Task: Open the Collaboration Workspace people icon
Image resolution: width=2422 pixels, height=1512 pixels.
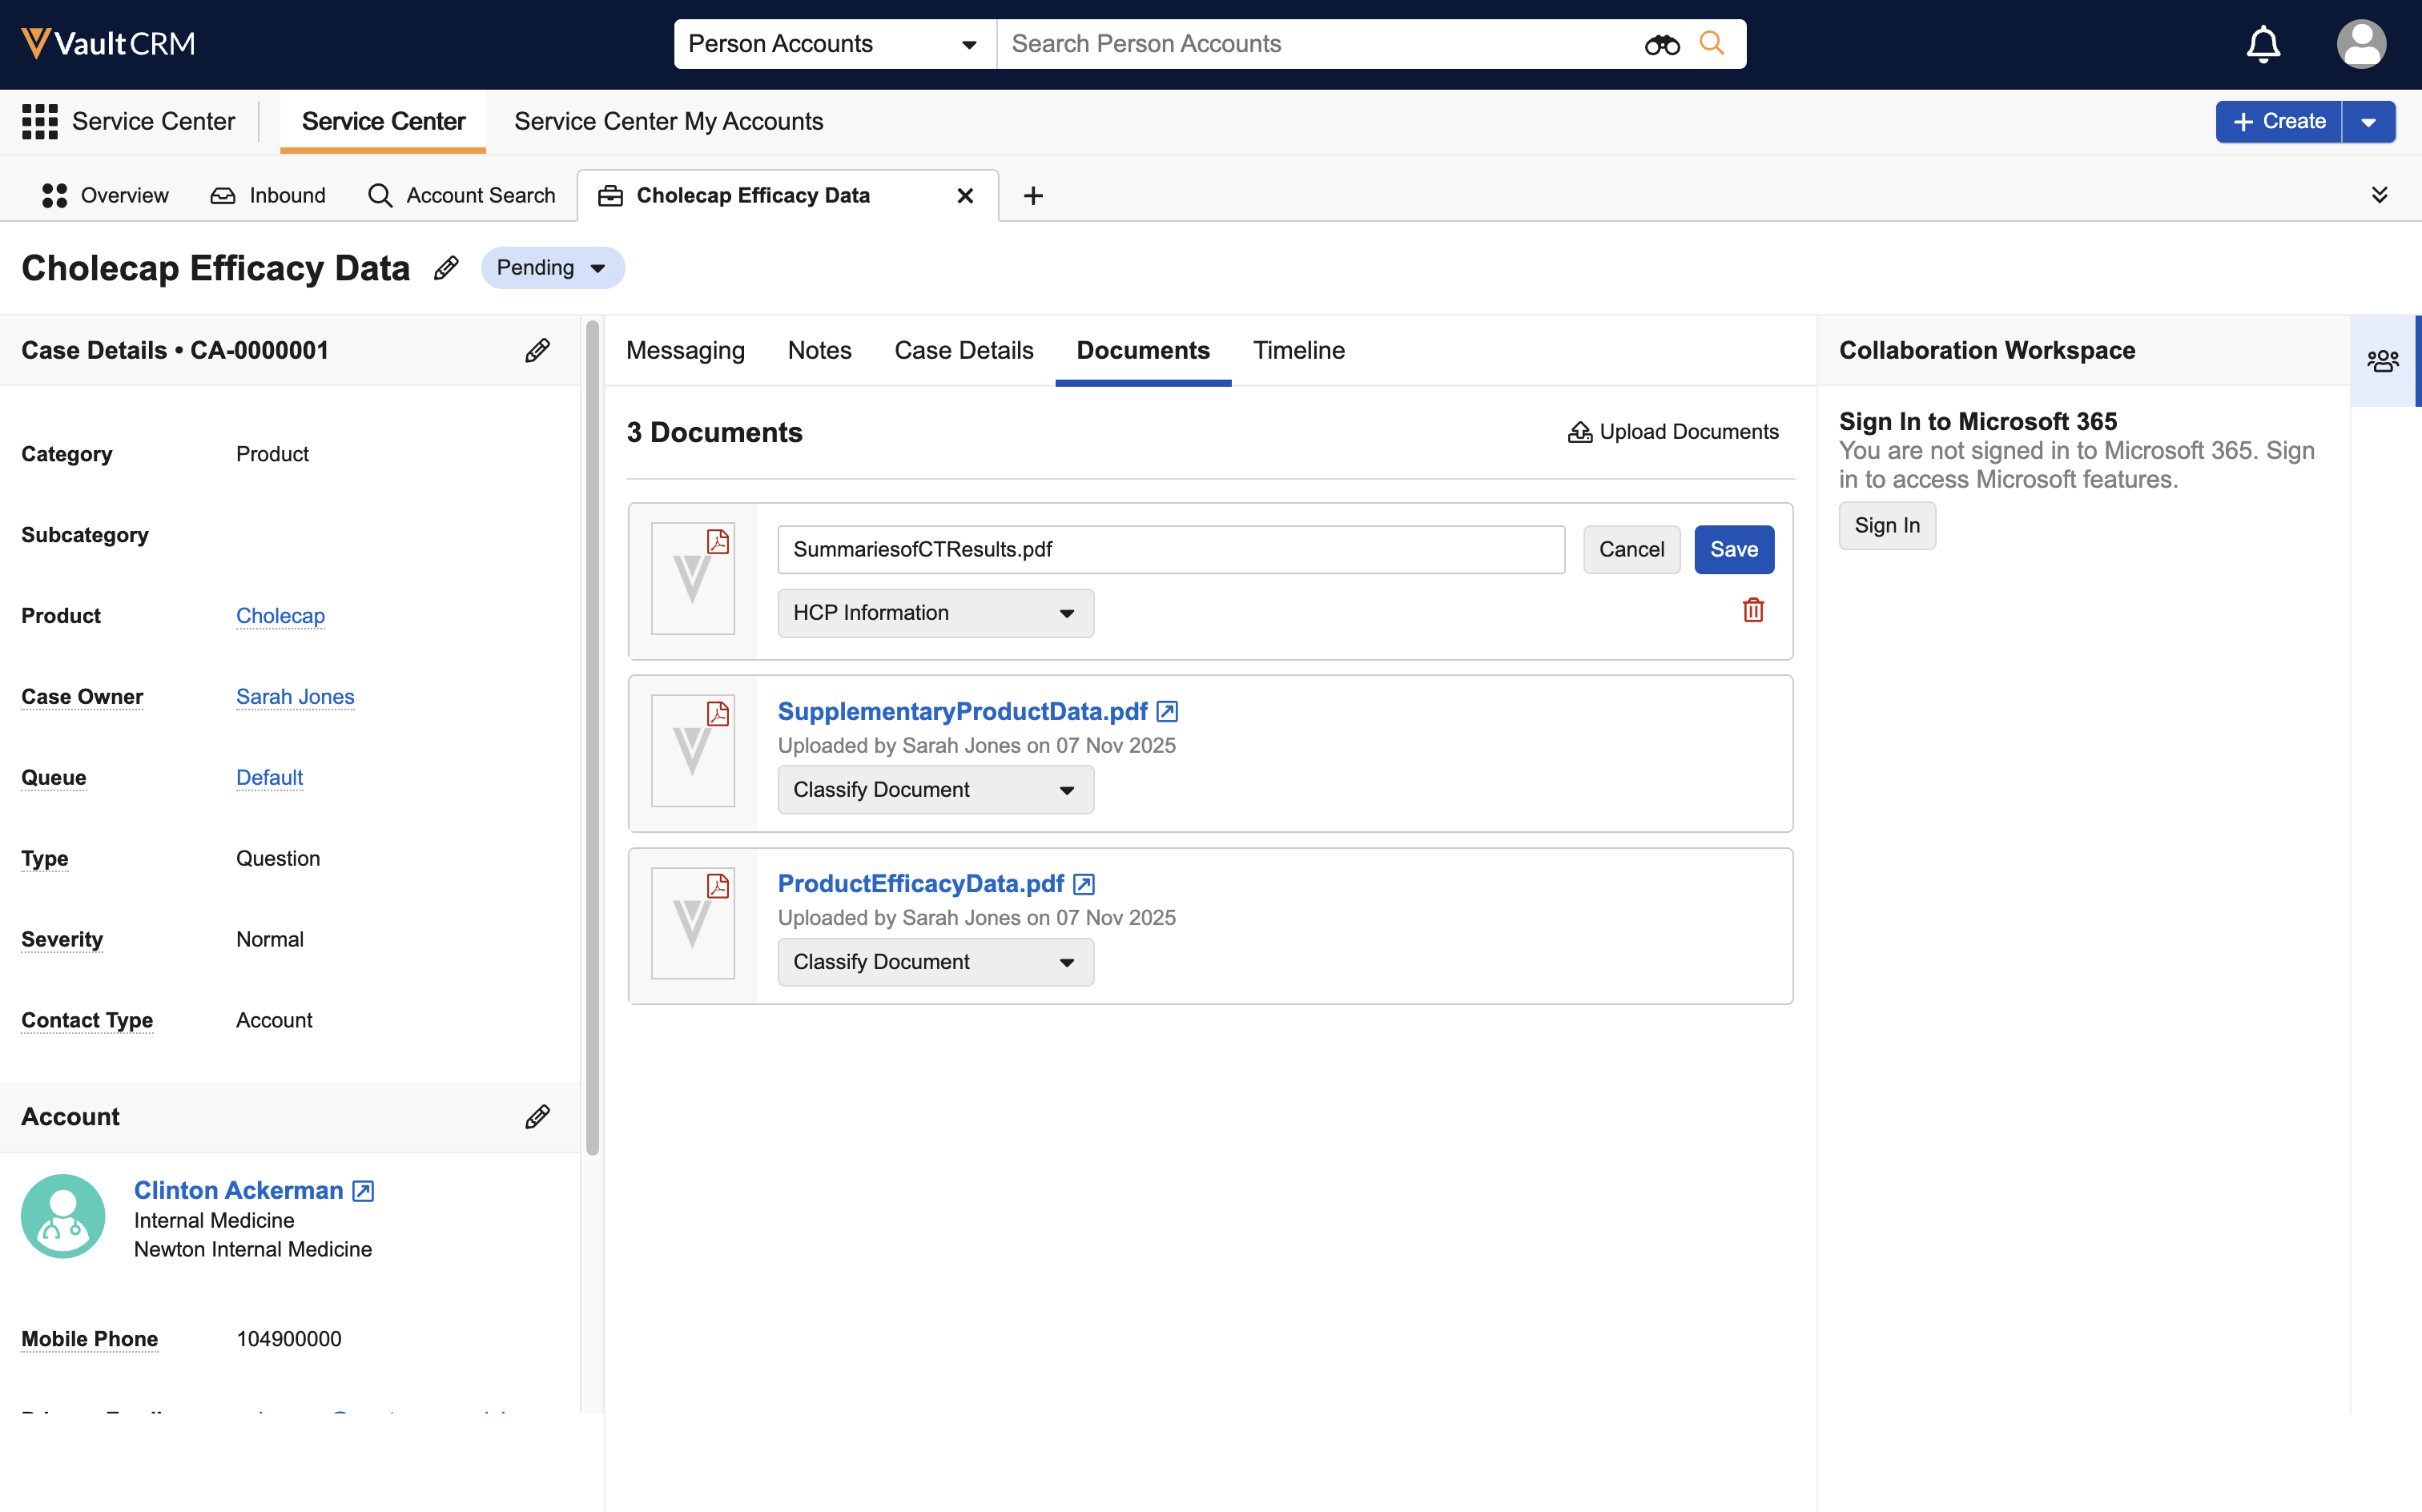Action: pos(2382,360)
